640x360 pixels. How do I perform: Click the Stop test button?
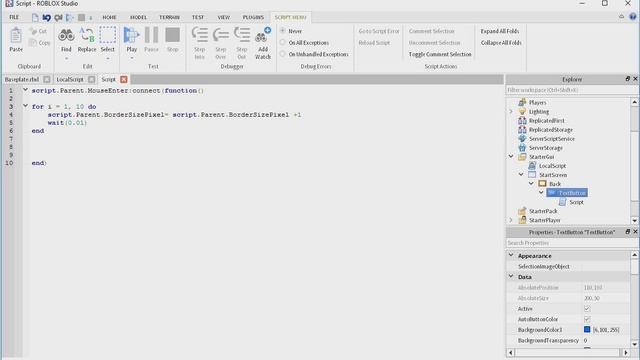coord(173,35)
